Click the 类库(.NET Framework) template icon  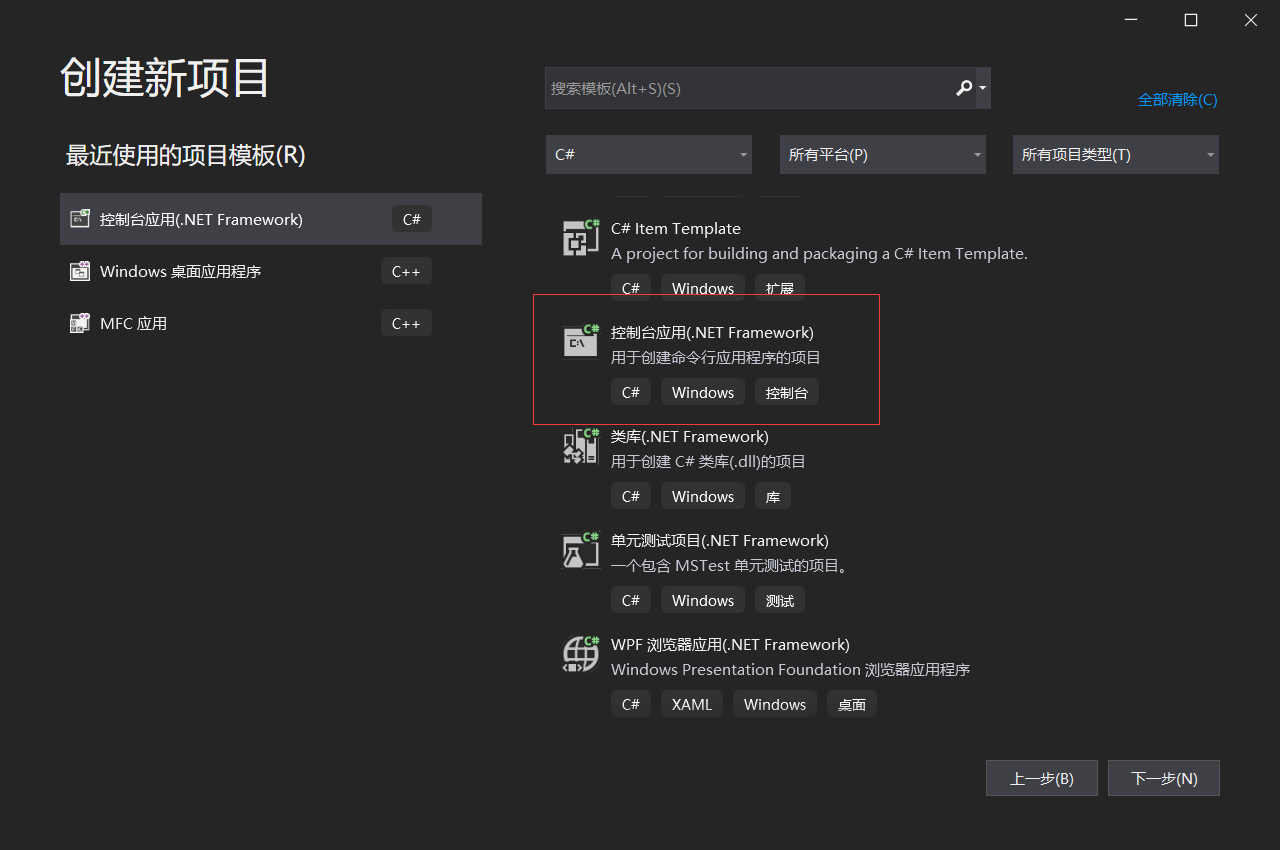click(x=581, y=446)
